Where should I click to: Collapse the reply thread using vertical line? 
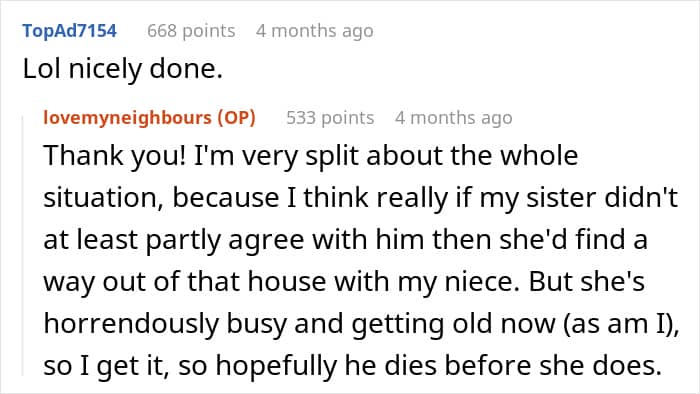(23, 245)
